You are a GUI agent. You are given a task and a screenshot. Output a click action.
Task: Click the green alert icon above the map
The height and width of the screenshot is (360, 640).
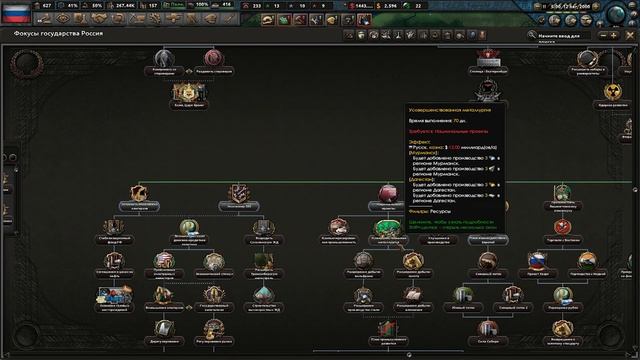(x=284, y=20)
